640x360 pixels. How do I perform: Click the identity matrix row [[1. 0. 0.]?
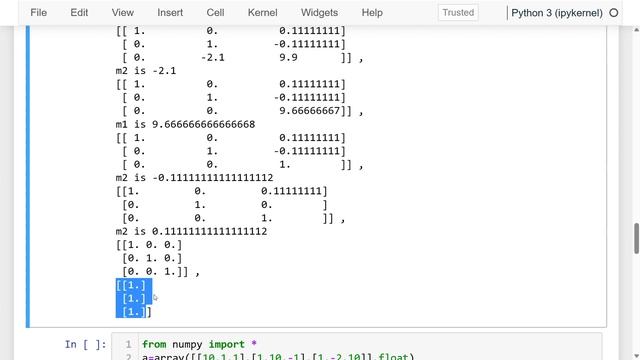tap(149, 245)
